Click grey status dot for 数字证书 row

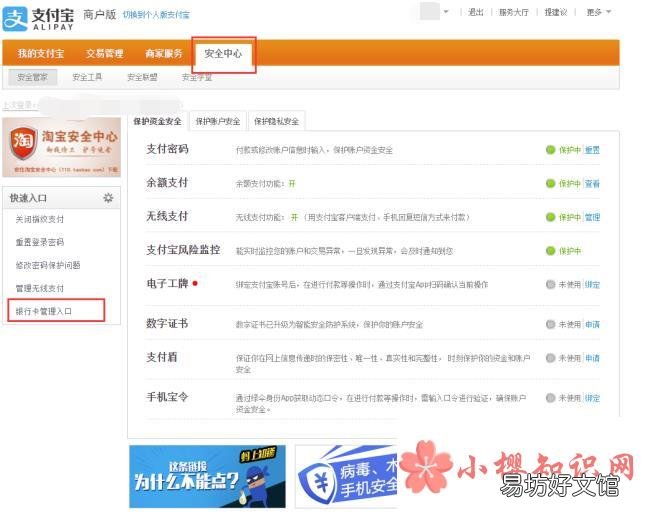(x=550, y=324)
